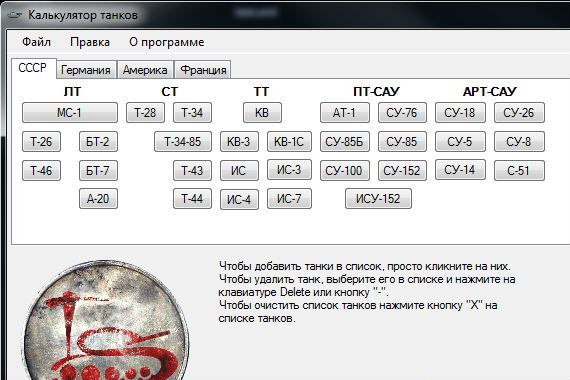Click the АРТ-САУ column header
This screenshot has width=570, height=380.
[490, 92]
